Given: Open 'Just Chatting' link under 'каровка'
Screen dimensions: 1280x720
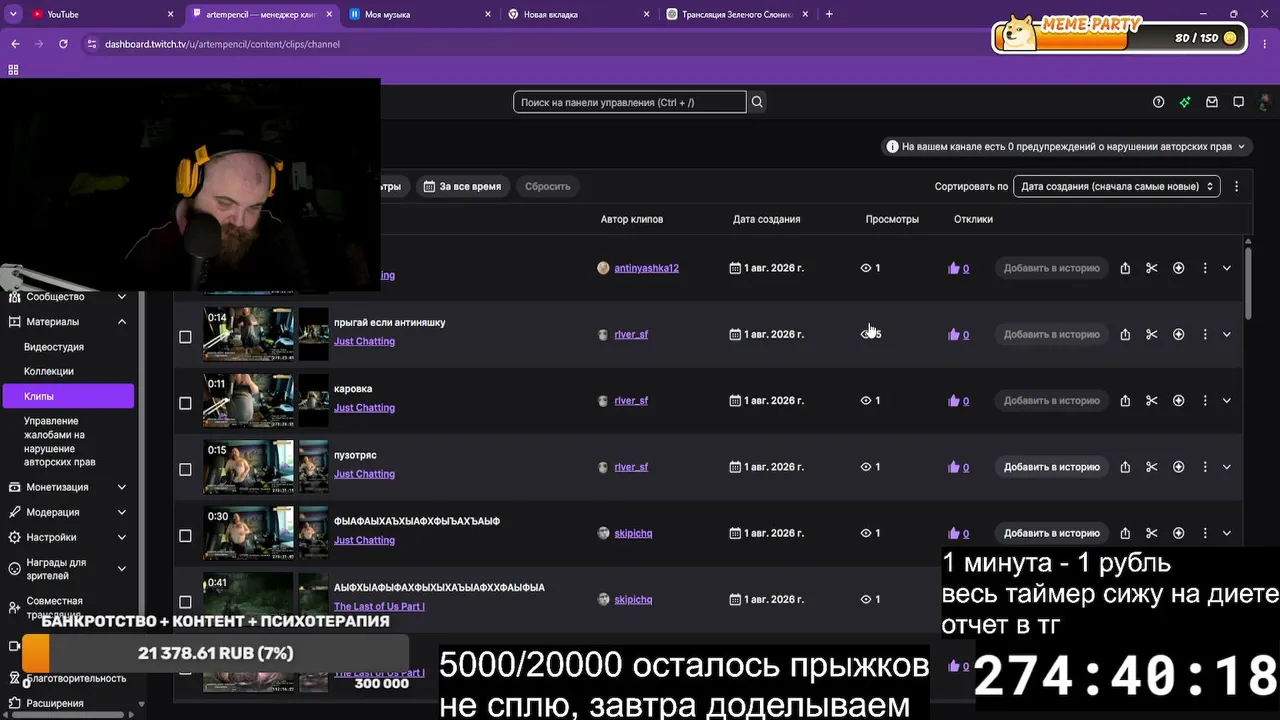Looking at the screenshot, I should 364,408.
